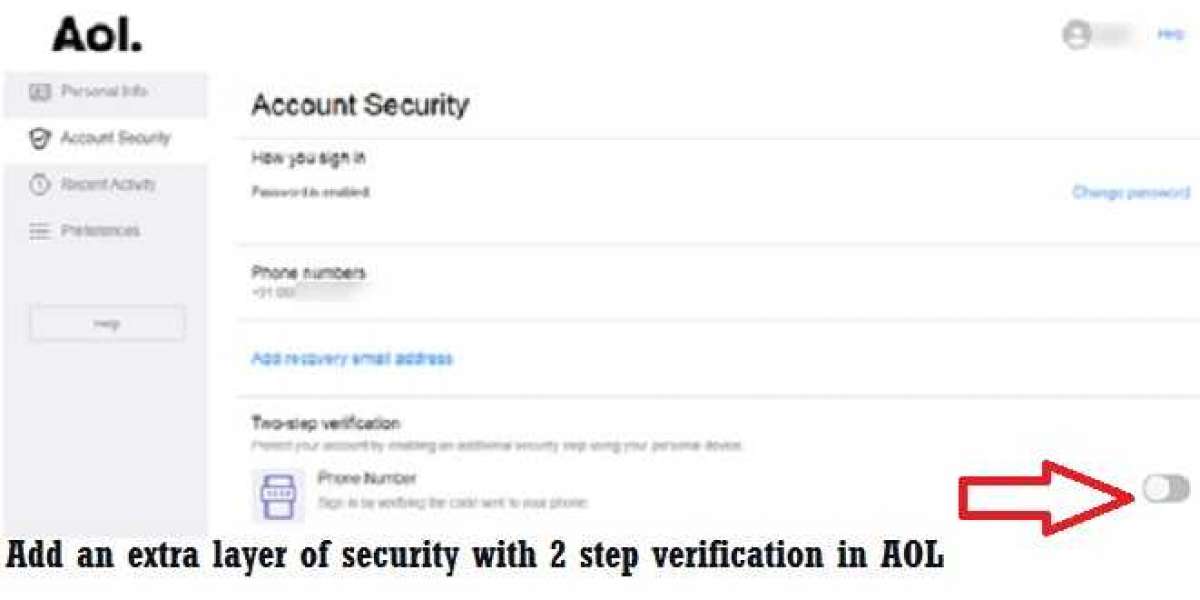This screenshot has width=1200, height=600.
Task: Open the Help link in the header
Action: point(1170,34)
